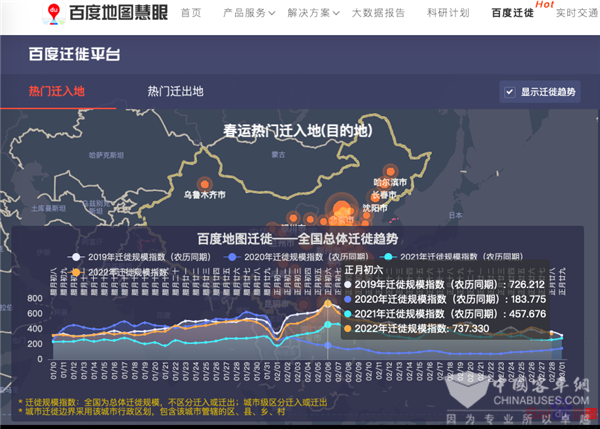The image size is (600, 429).
Task: Click the footnote starting 迁徙规模指数
Action: click(x=173, y=402)
